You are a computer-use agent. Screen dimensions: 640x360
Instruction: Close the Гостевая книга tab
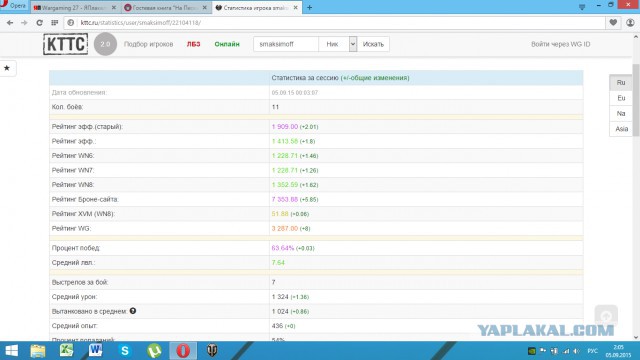click(x=204, y=7)
